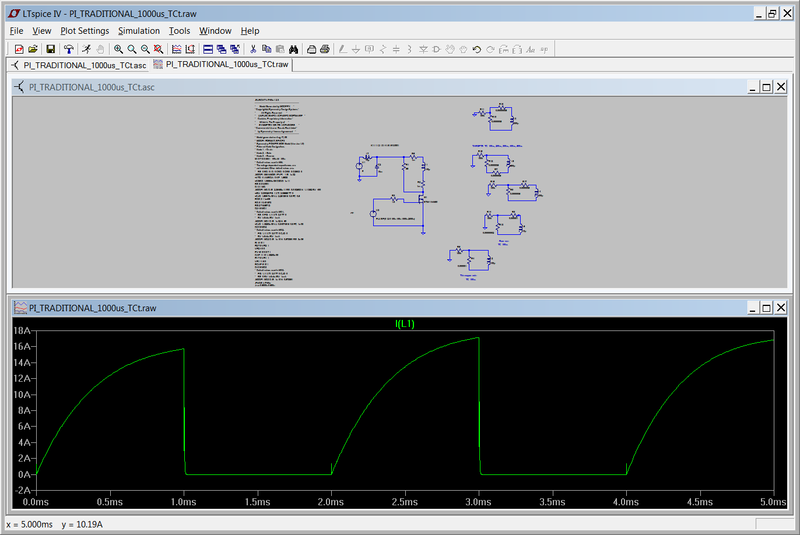Run the simulation with the running man icon
This screenshot has height=535, width=800.
coord(86,48)
